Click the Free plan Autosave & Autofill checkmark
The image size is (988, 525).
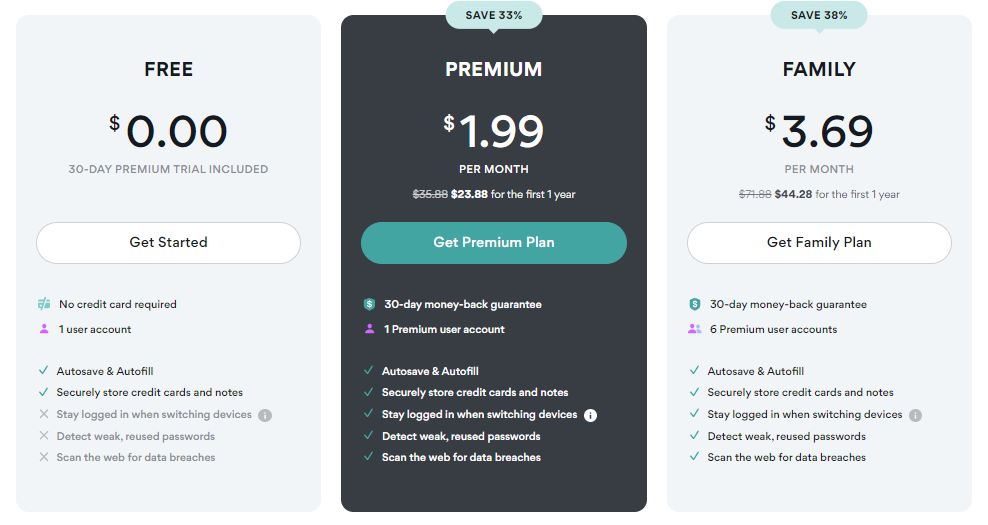(x=43, y=371)
